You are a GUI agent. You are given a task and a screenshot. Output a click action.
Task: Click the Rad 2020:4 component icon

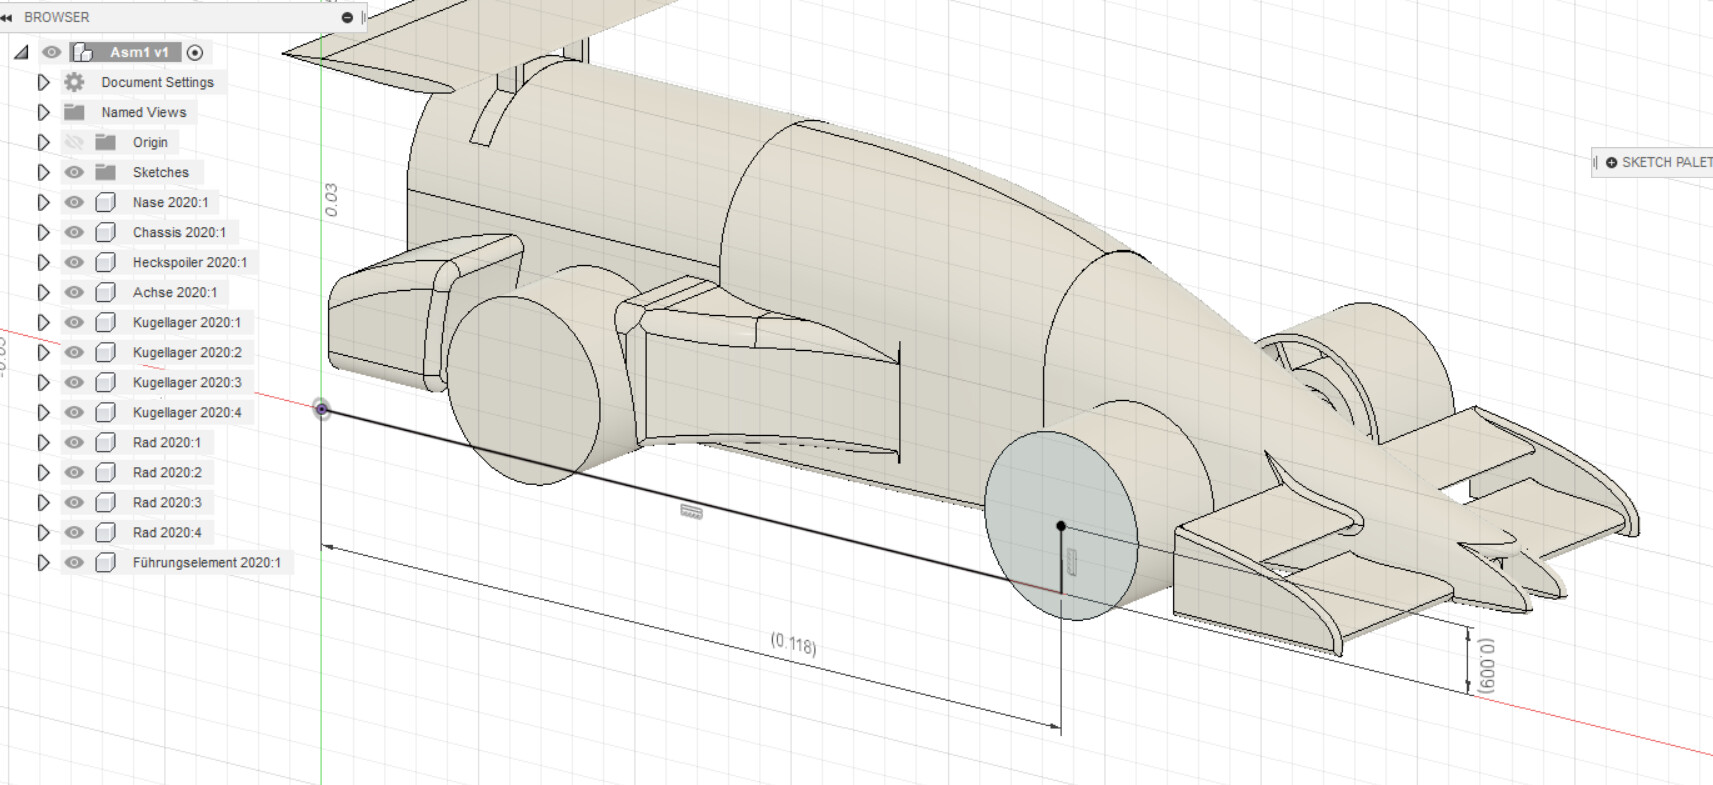point(106,532)
